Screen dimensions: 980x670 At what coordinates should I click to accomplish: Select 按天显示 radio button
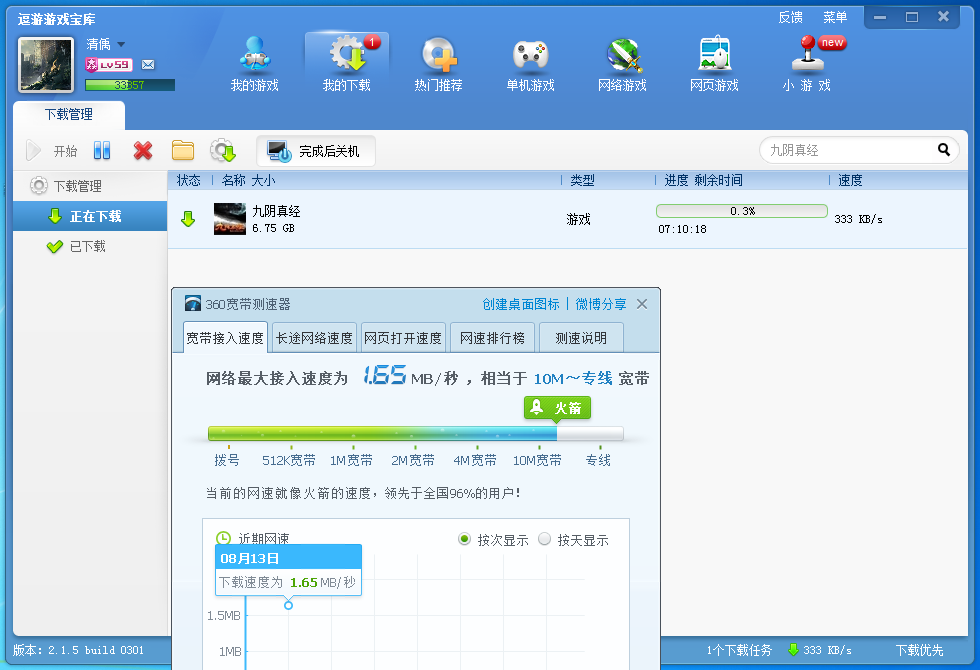point(544,539)
